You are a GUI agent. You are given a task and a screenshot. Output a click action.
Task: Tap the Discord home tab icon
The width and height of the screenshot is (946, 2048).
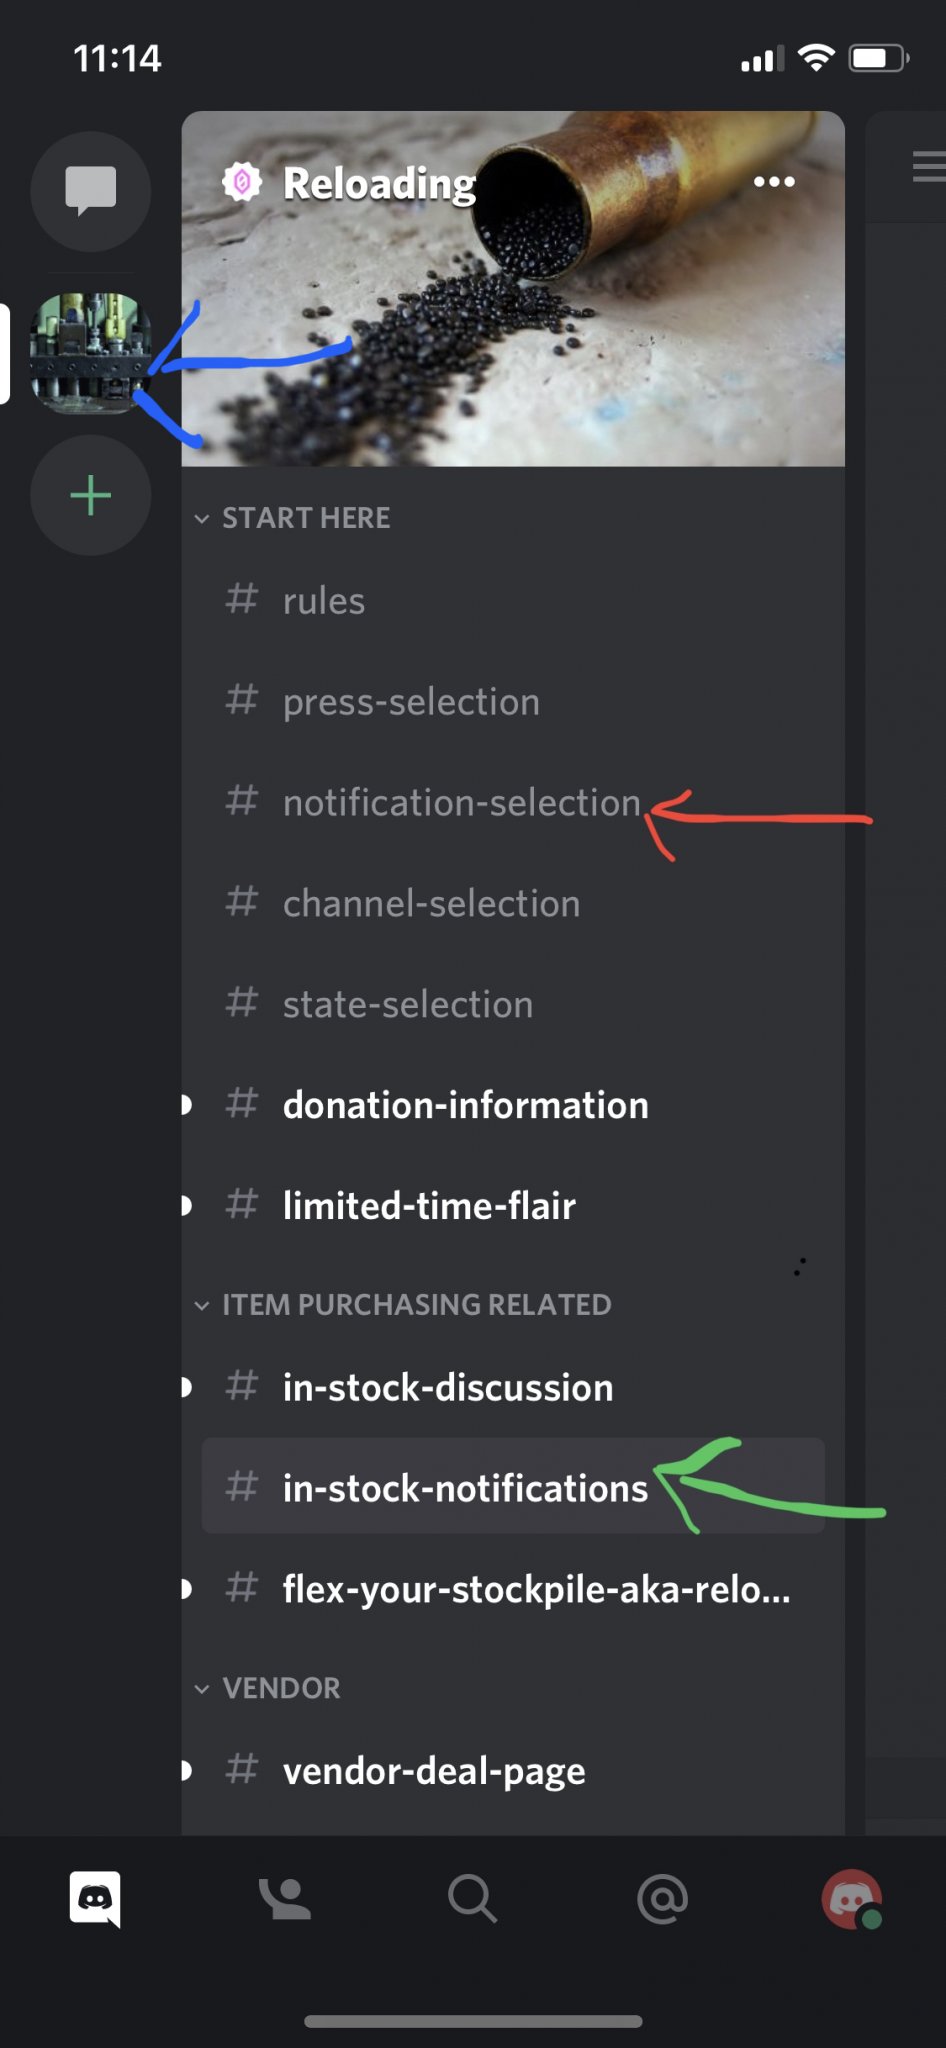tap(95, 1898)
